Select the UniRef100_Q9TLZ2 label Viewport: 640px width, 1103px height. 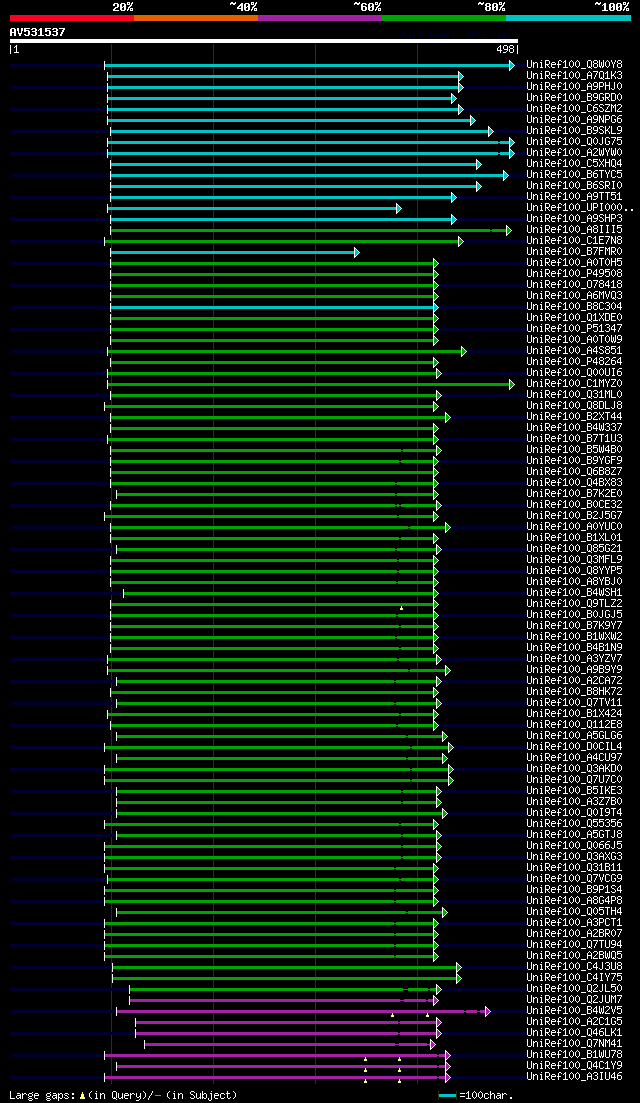click(574, 604)
